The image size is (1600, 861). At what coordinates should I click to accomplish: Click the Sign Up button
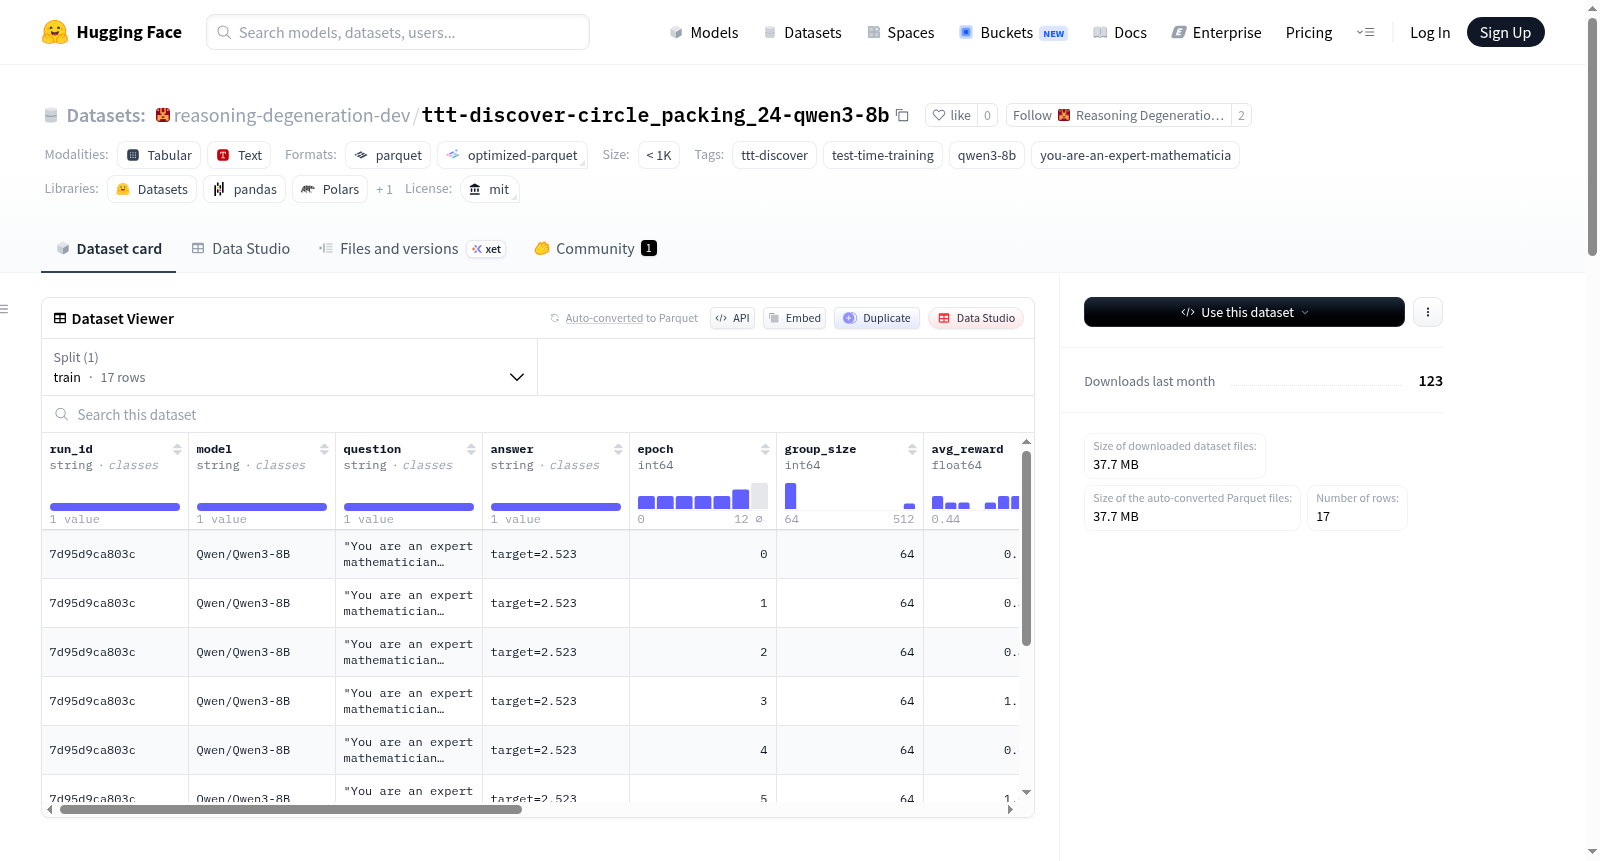click(1505, 32)
